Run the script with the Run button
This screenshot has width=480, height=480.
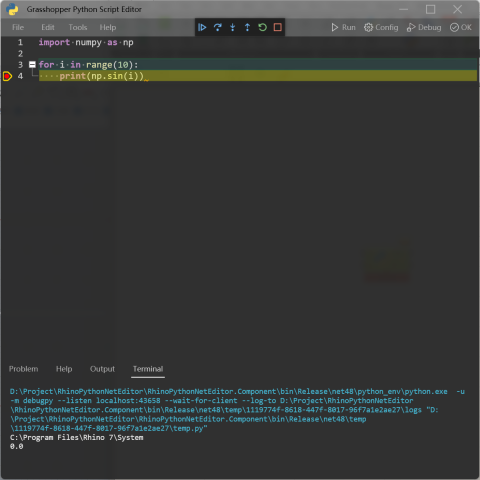click(x=343, y=27)
